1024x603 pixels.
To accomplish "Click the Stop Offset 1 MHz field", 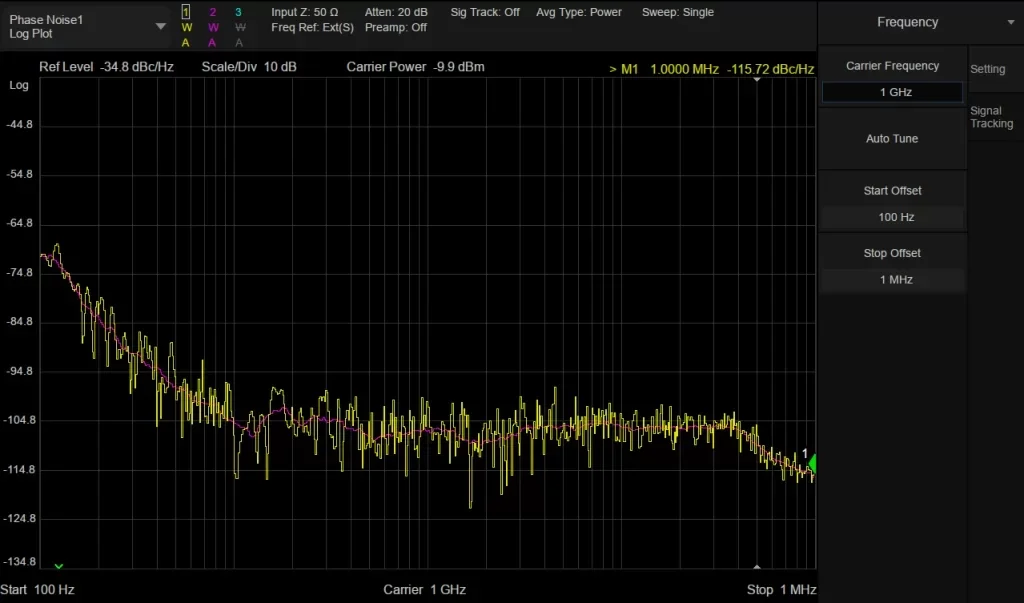I will coord(892,280).
